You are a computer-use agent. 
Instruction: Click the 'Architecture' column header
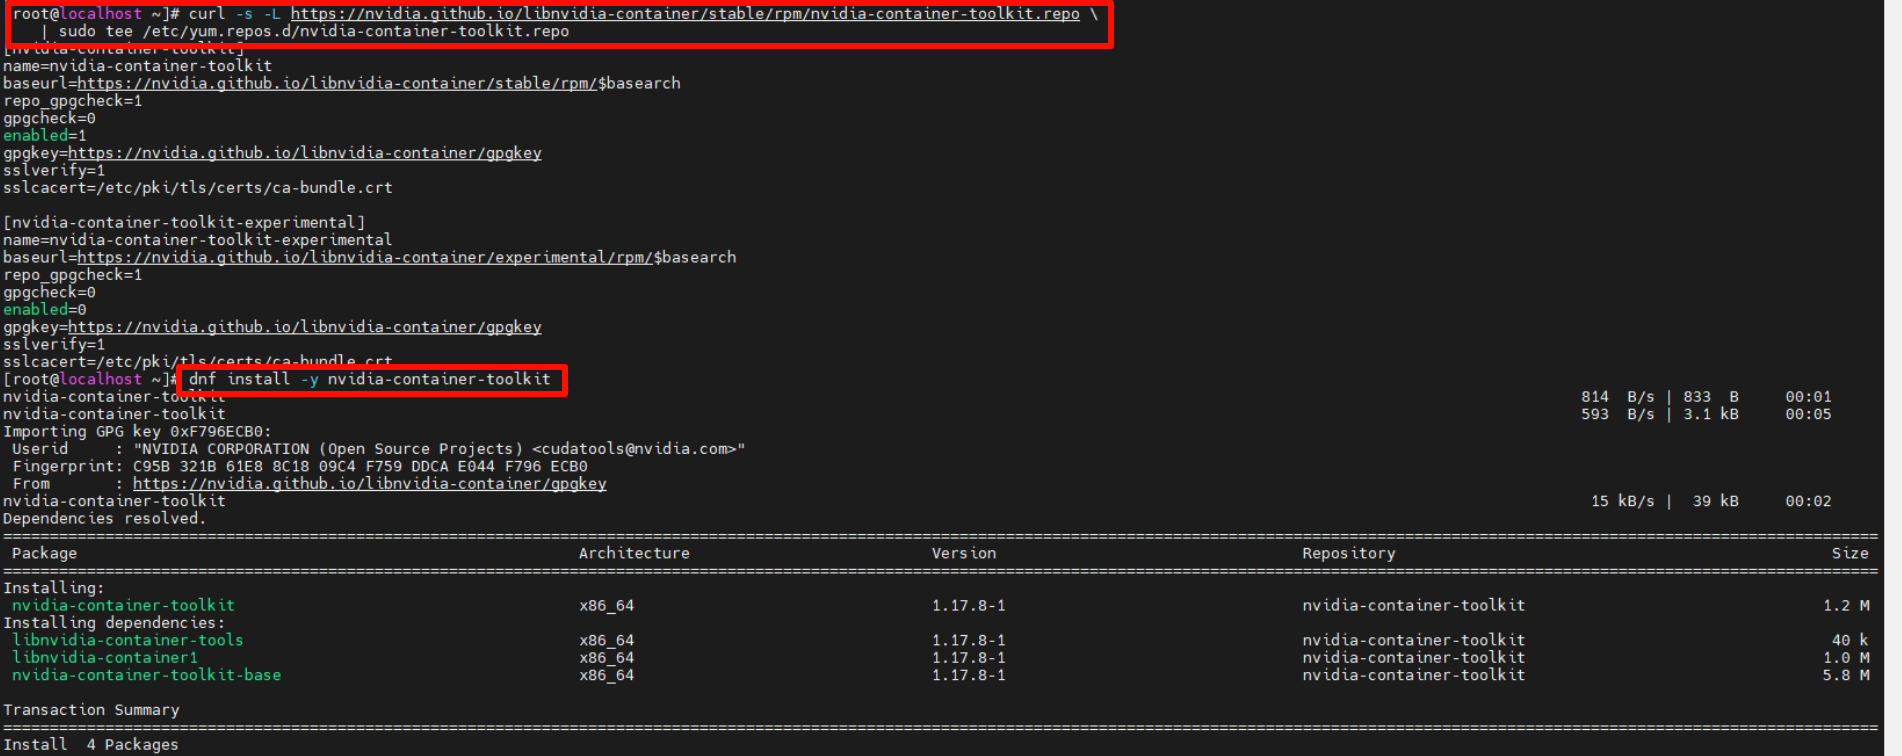point(634,553)
